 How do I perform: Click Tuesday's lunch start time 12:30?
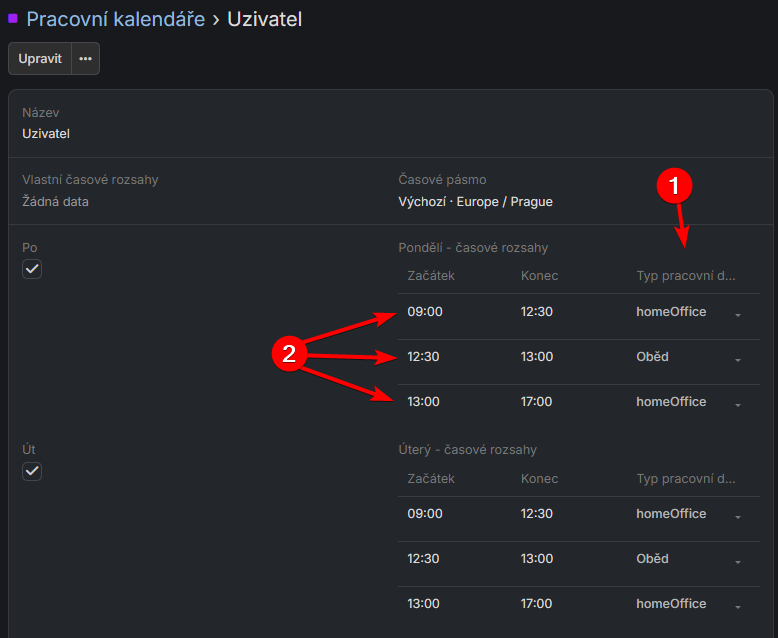coord(425,559)
